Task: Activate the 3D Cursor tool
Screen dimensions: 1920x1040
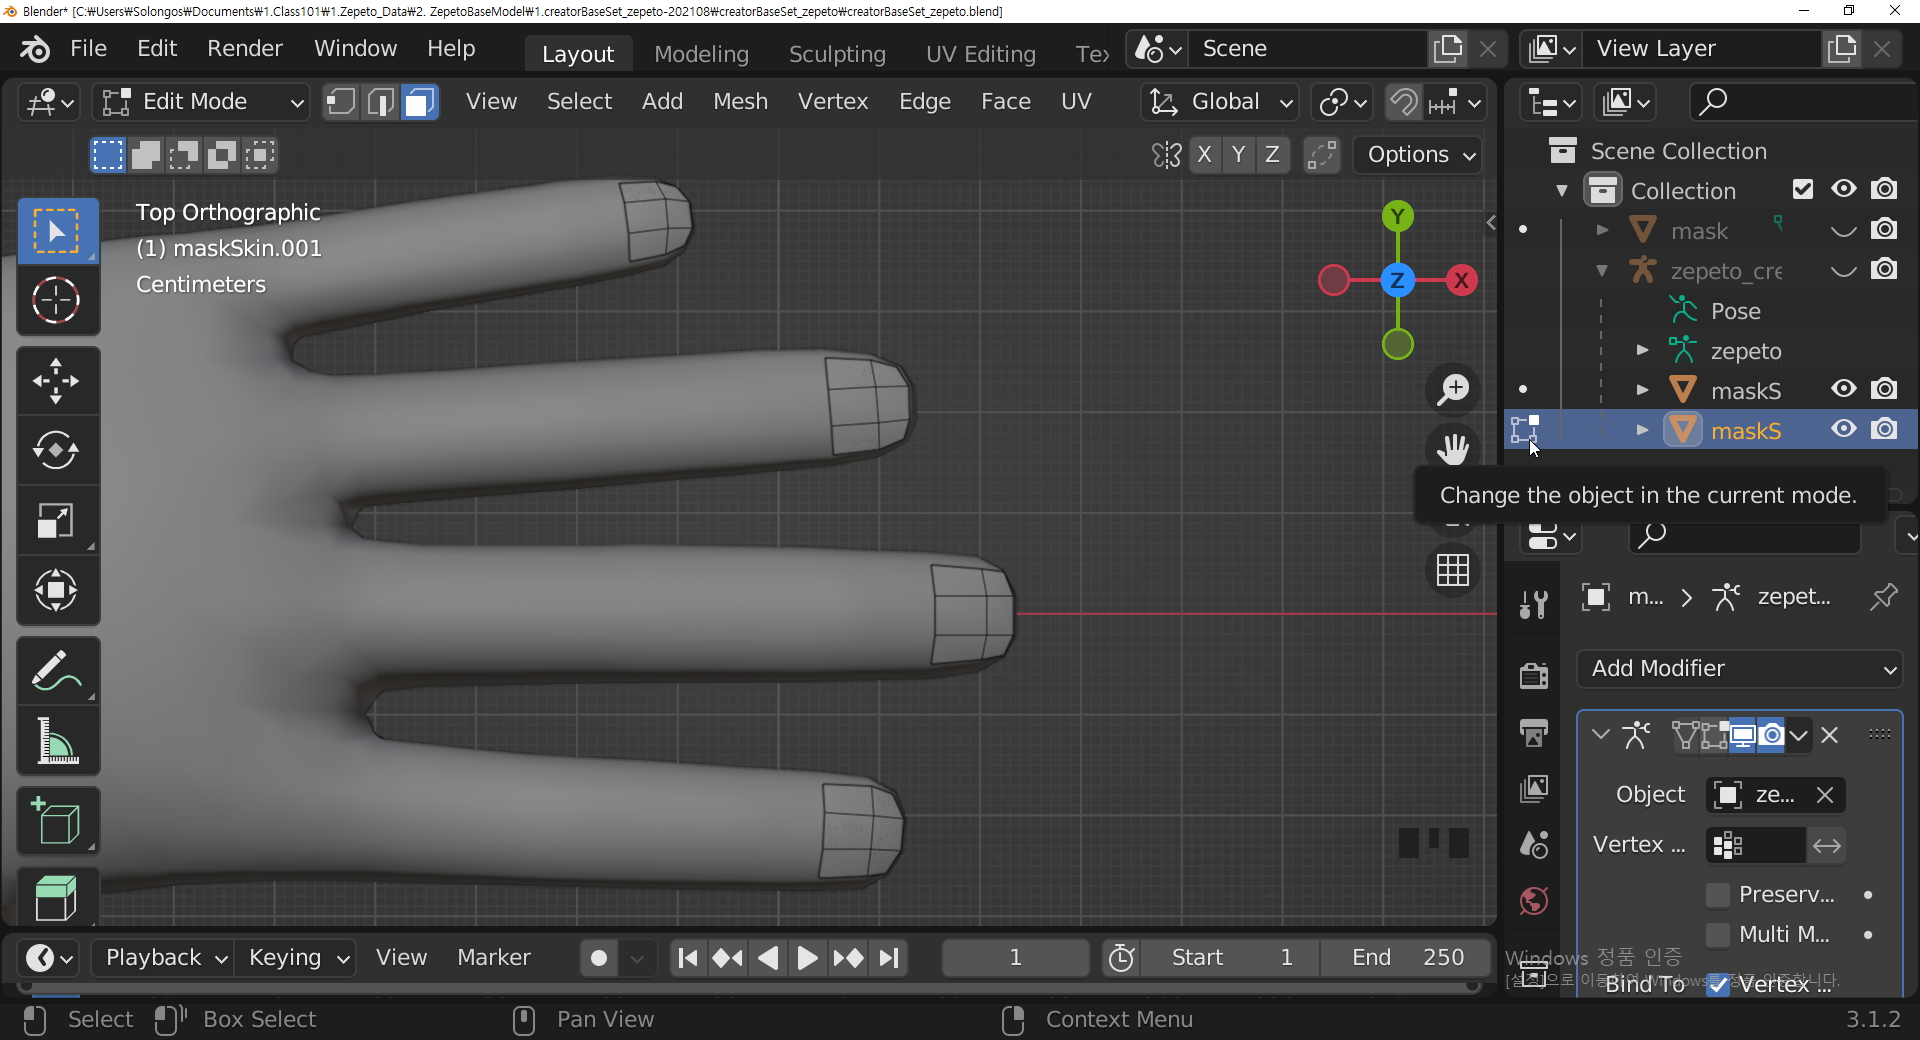Action: click(57, 300)
